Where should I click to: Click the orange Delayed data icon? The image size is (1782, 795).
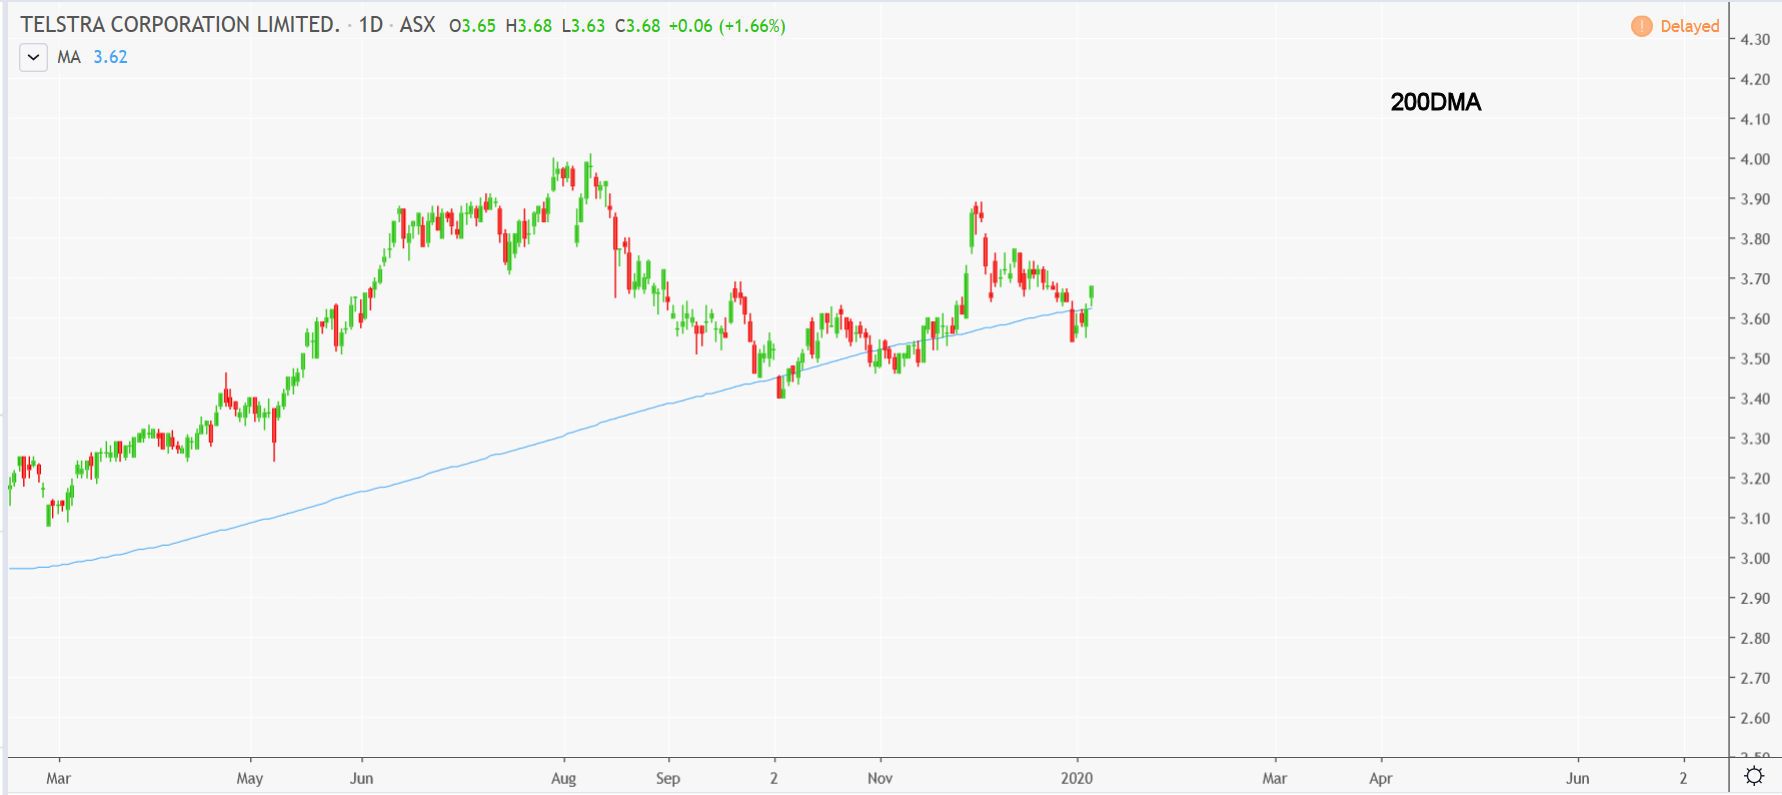coord(1641,26)
